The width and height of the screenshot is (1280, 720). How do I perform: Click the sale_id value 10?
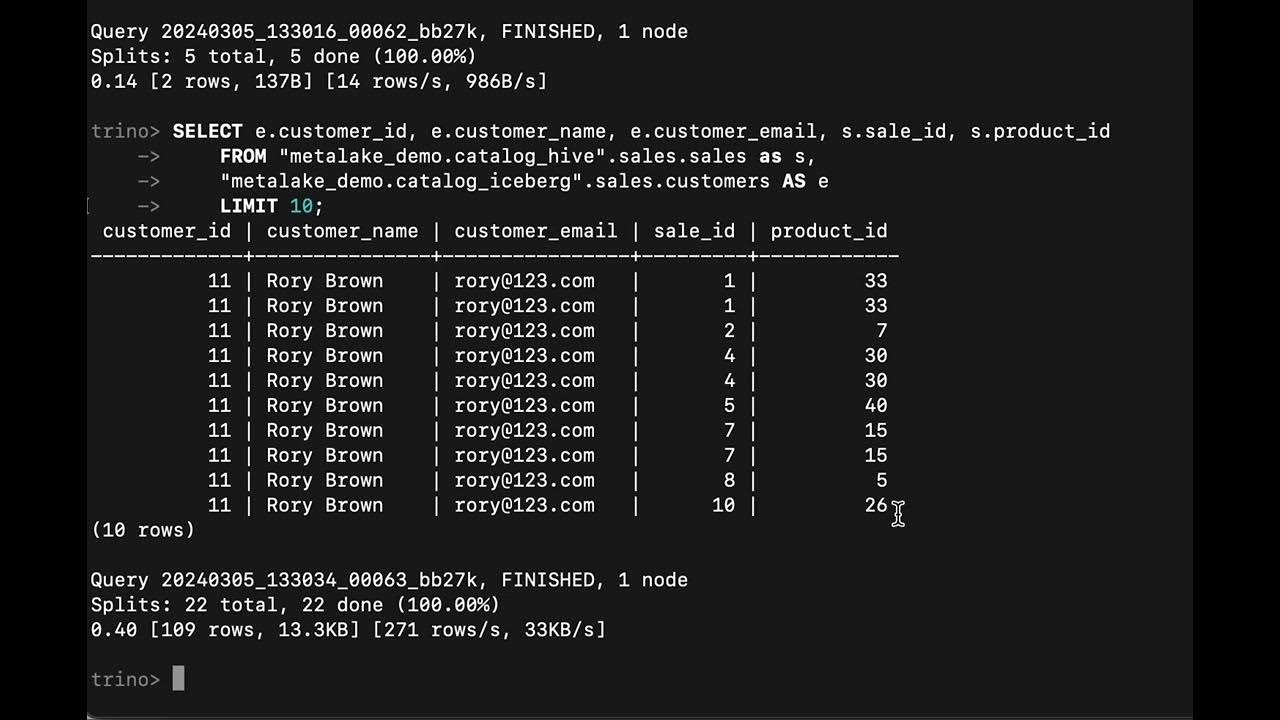(x=723, y=505)
